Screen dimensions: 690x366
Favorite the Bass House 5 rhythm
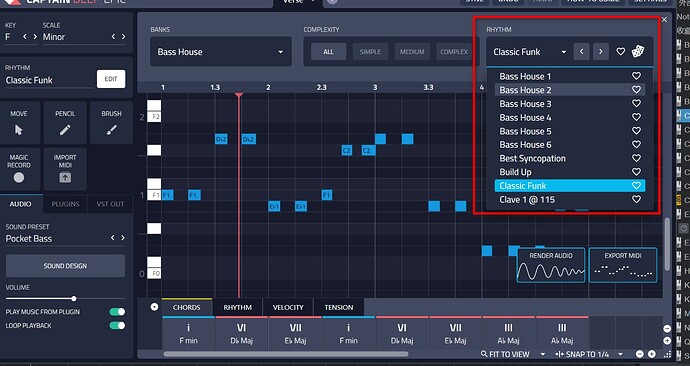click(636, 131)
